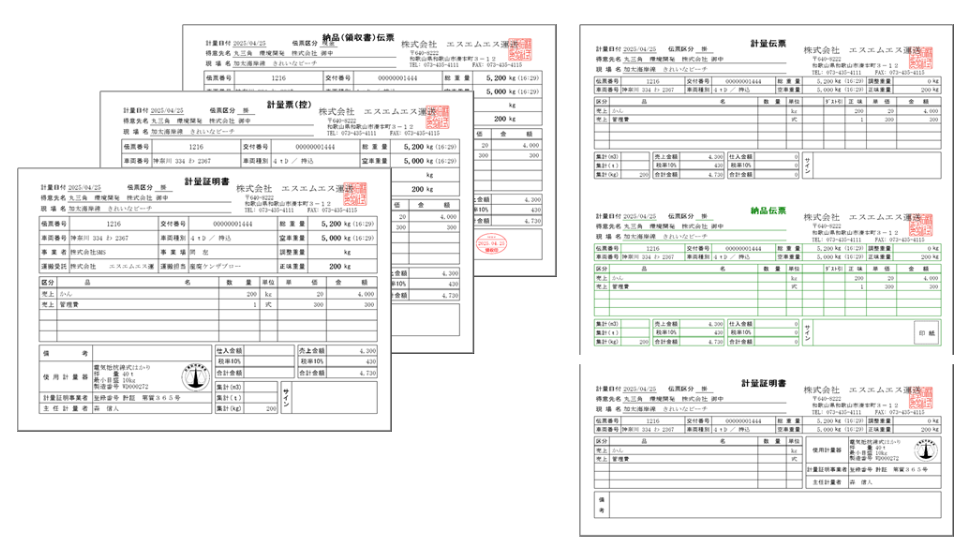Viewport: 970px width, 540px height.
Task: Click green 納品伝票 title
Action: 768,210
